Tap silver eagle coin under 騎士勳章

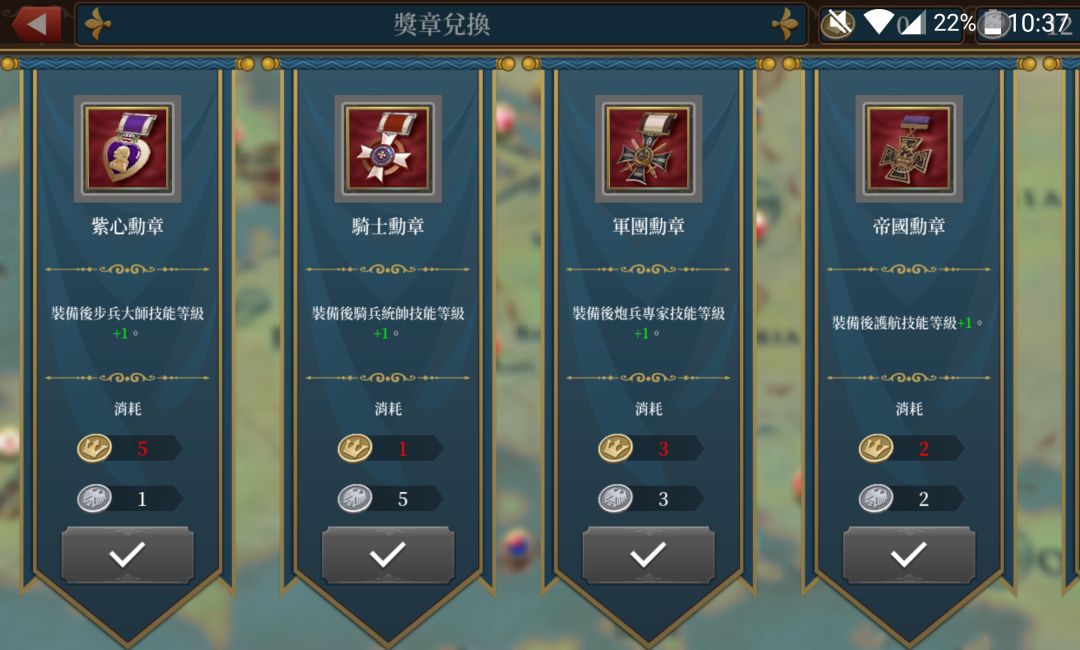click(x=355, y=499)
